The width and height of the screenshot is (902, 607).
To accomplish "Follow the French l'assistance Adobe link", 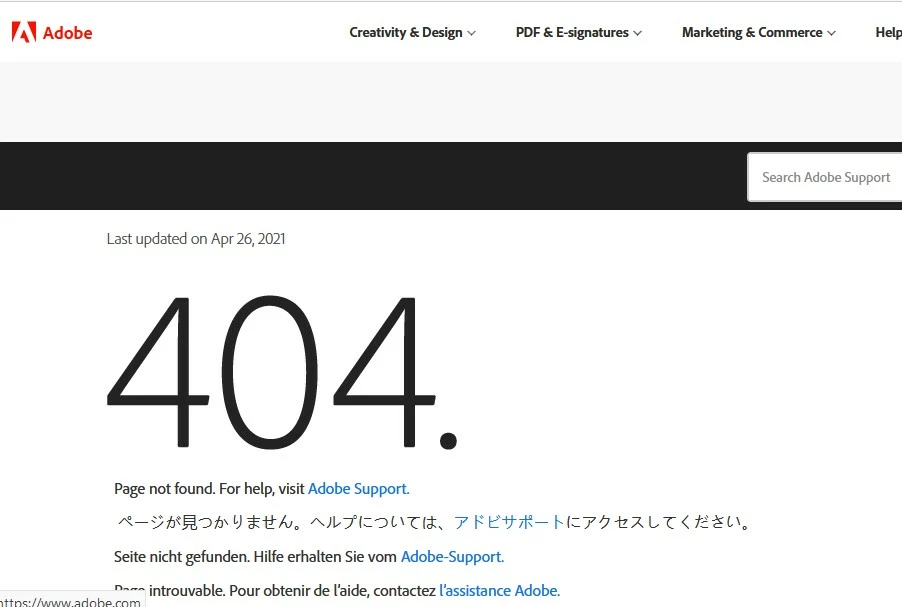I will [x=499, y=590].
